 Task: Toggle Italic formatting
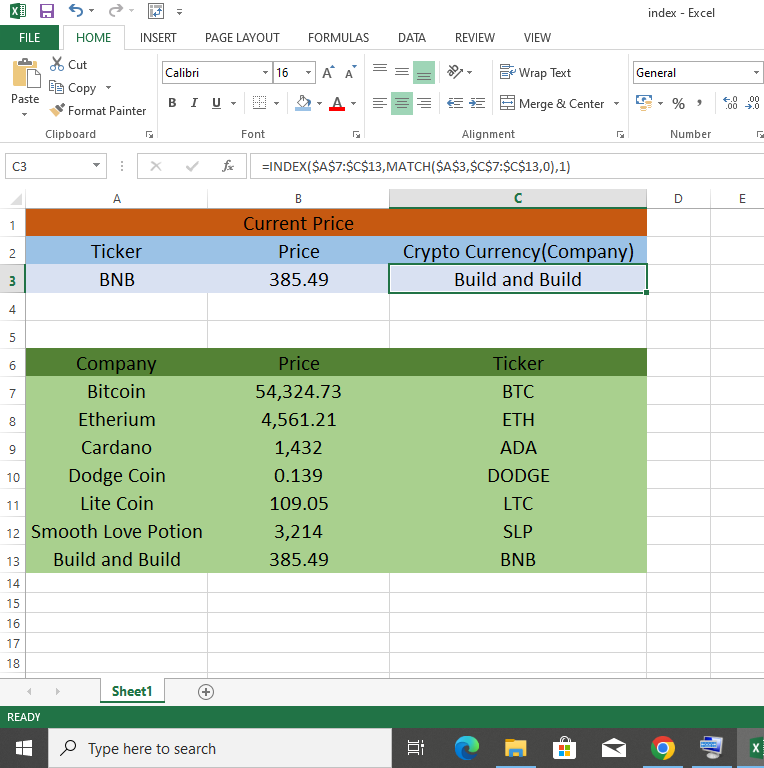click(x=194, y=103)
